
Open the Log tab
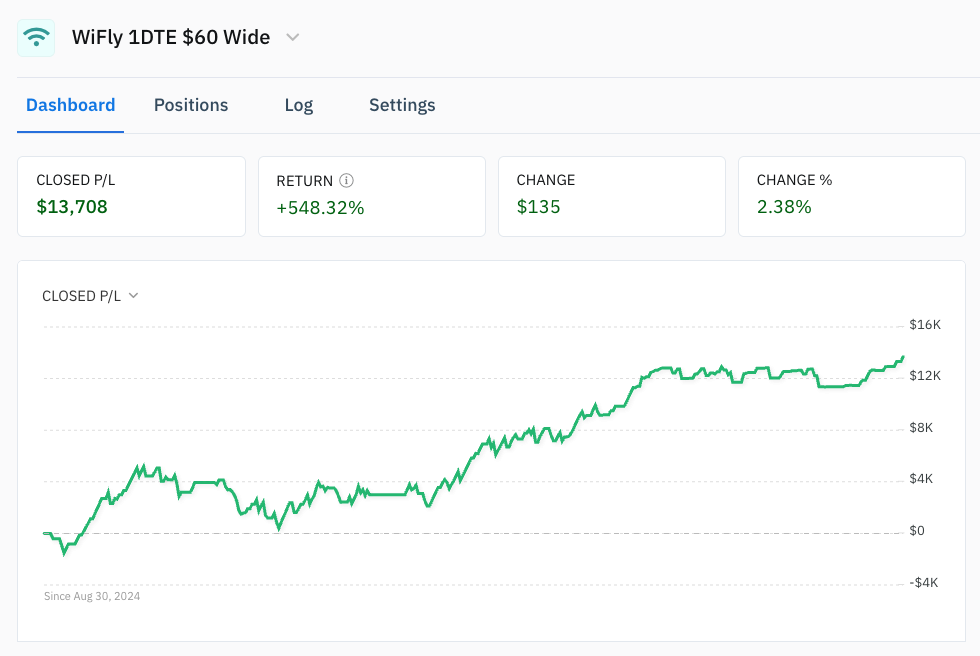click(x=298, y=105)
